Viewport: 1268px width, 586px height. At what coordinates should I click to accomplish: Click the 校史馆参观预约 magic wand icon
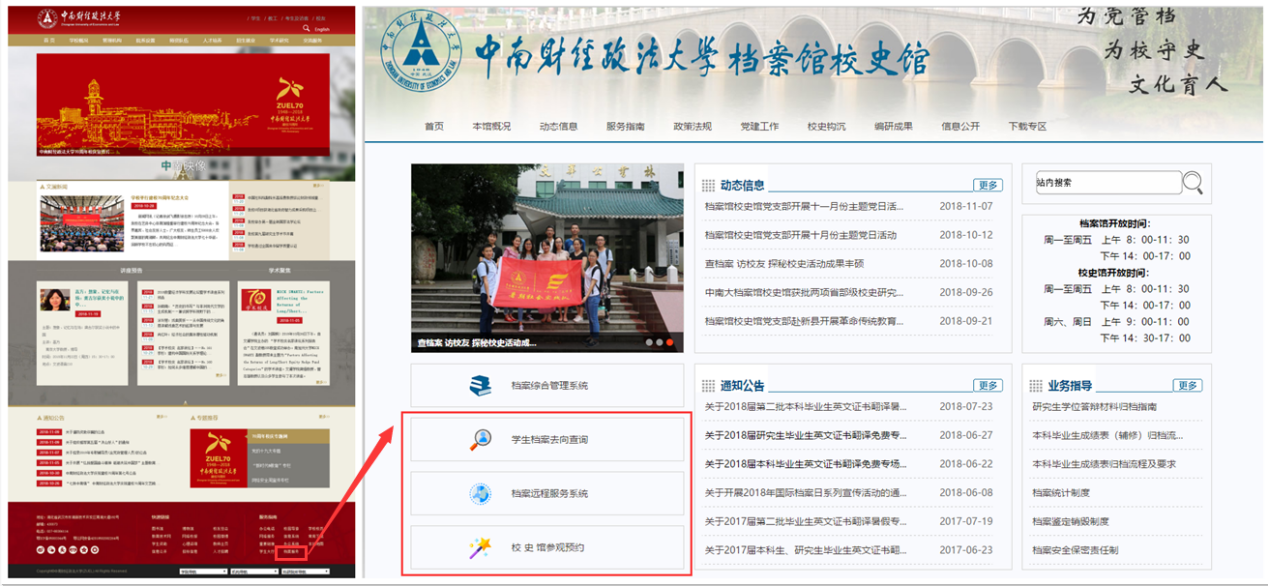(x=481, y=547)
